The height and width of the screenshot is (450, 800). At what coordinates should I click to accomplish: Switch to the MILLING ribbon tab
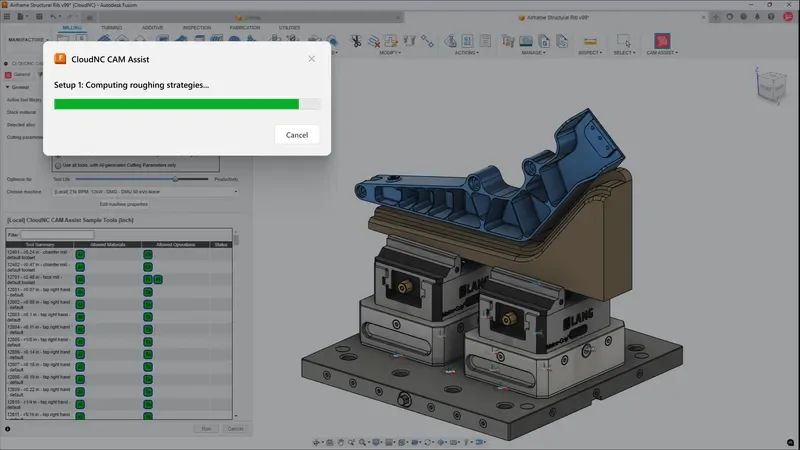(x=72, y=28)
